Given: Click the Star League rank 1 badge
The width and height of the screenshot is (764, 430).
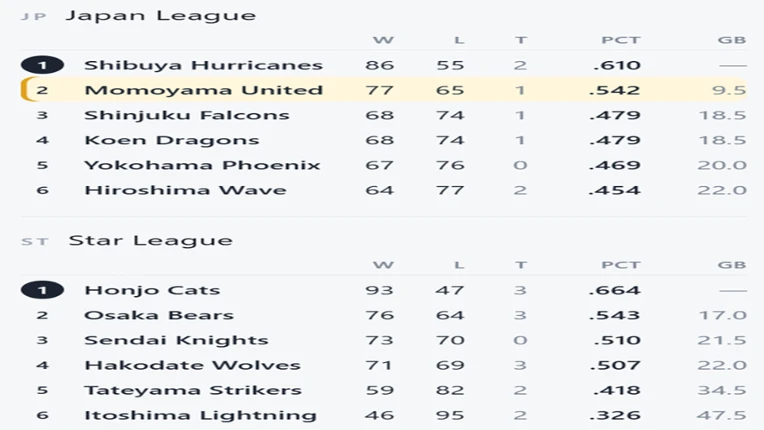Looking at the screenshot, I should pos(42,290).
